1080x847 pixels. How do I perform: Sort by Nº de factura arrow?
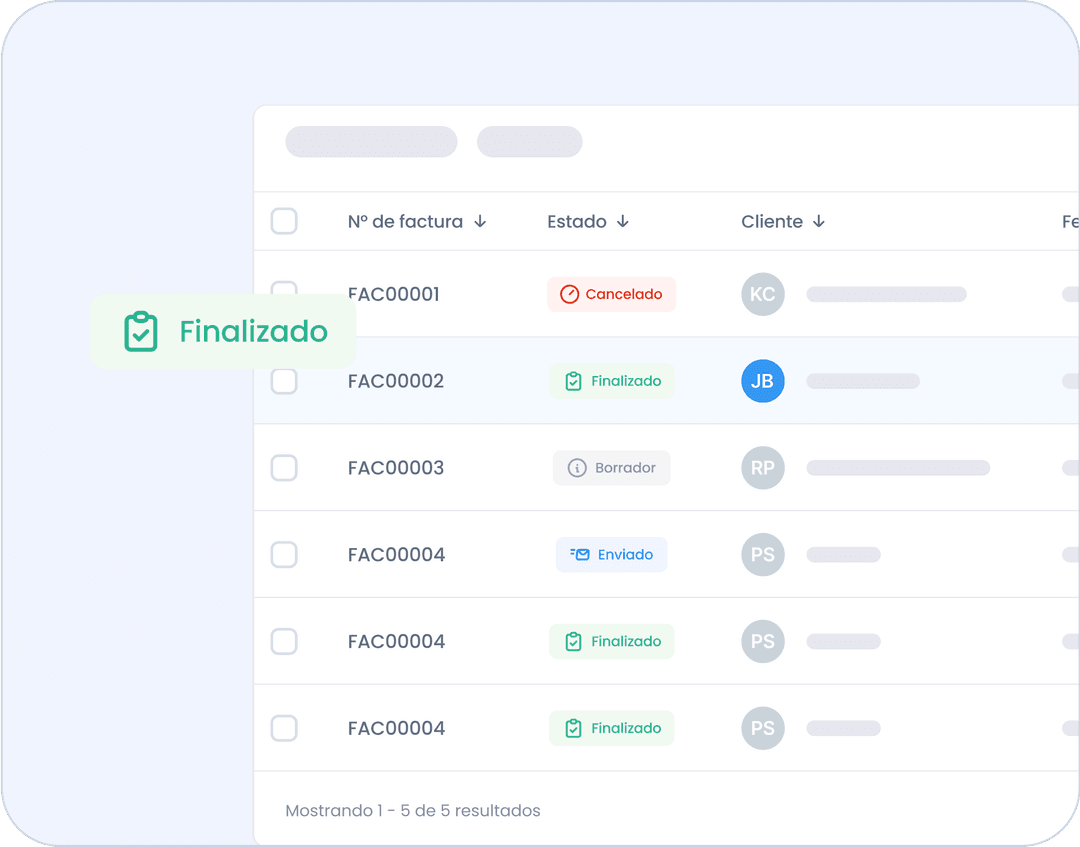(x=480, y=222)
